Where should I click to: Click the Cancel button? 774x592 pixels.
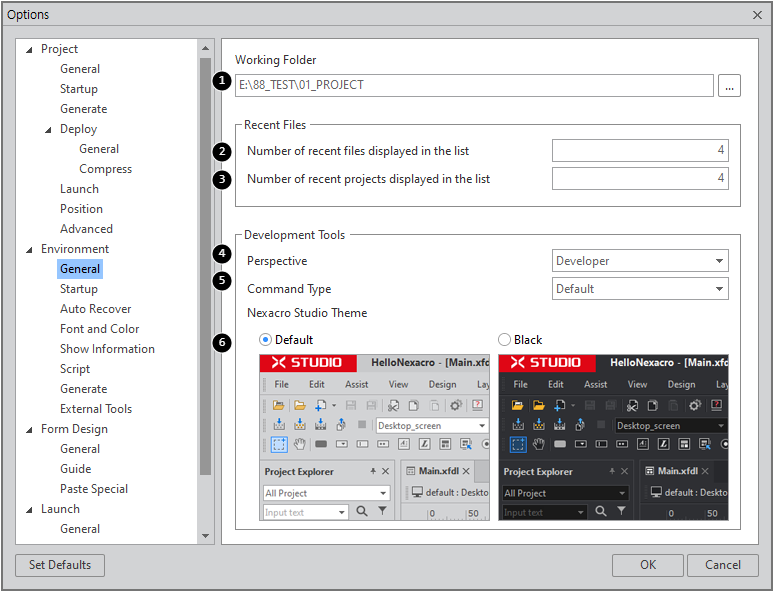click(723, 565)
